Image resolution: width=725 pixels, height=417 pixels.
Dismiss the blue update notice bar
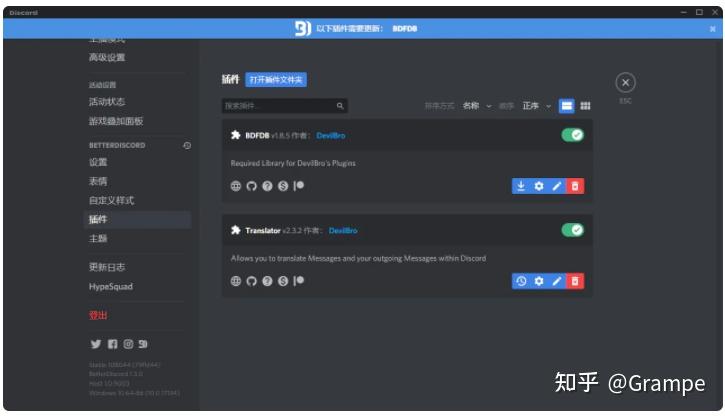tap(713, 29)
